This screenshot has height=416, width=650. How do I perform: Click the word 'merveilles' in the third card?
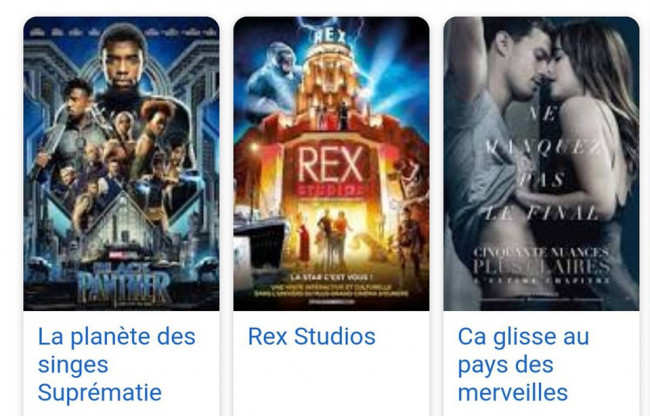coord(513,393)
